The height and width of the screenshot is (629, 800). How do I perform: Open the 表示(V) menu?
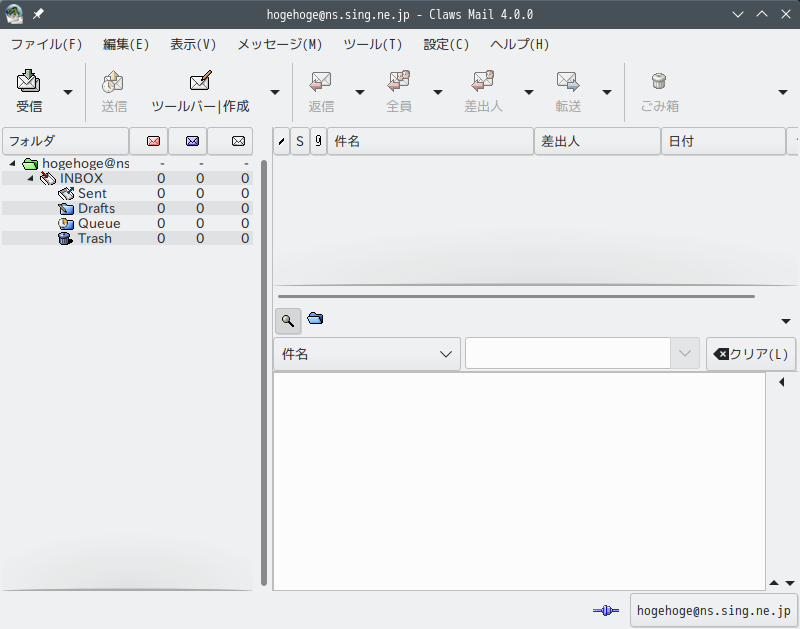pyautogui.click(x=193, y=44)
